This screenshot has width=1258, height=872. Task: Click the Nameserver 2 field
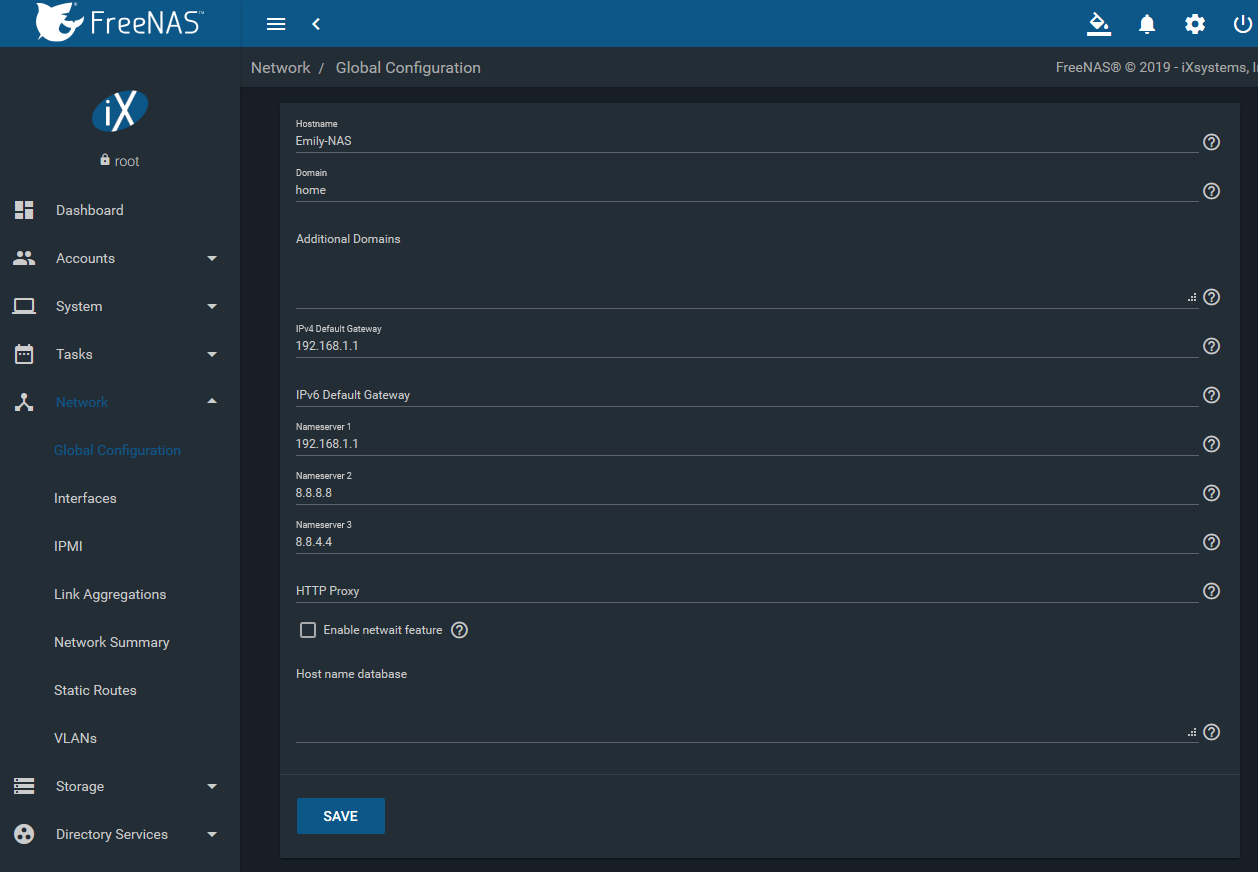click(x=747, y=493)
